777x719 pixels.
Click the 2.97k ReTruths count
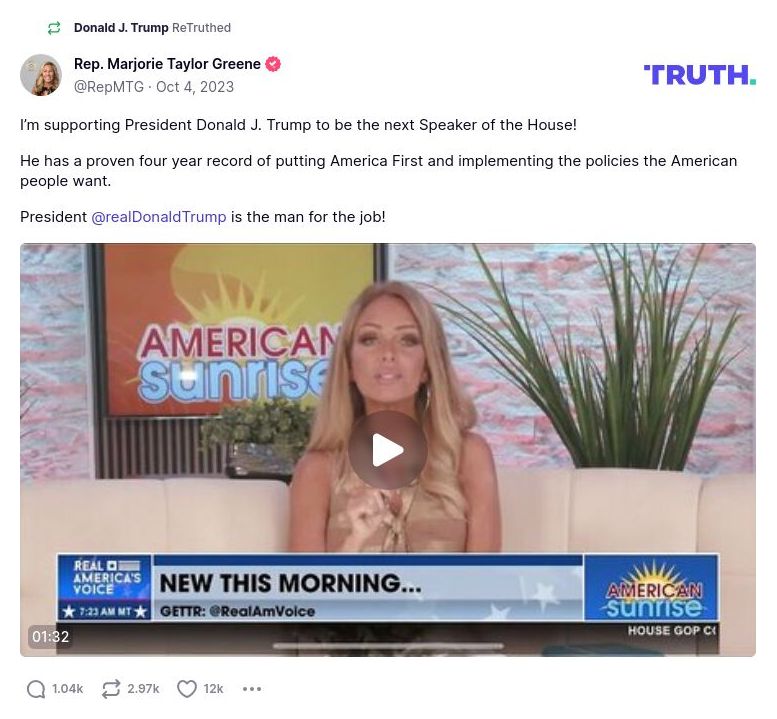143,689
